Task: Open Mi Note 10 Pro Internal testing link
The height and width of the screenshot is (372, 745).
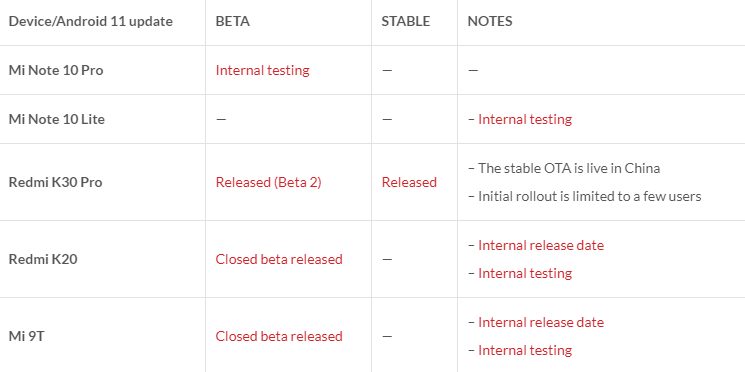Action: (x=262, y=70)
